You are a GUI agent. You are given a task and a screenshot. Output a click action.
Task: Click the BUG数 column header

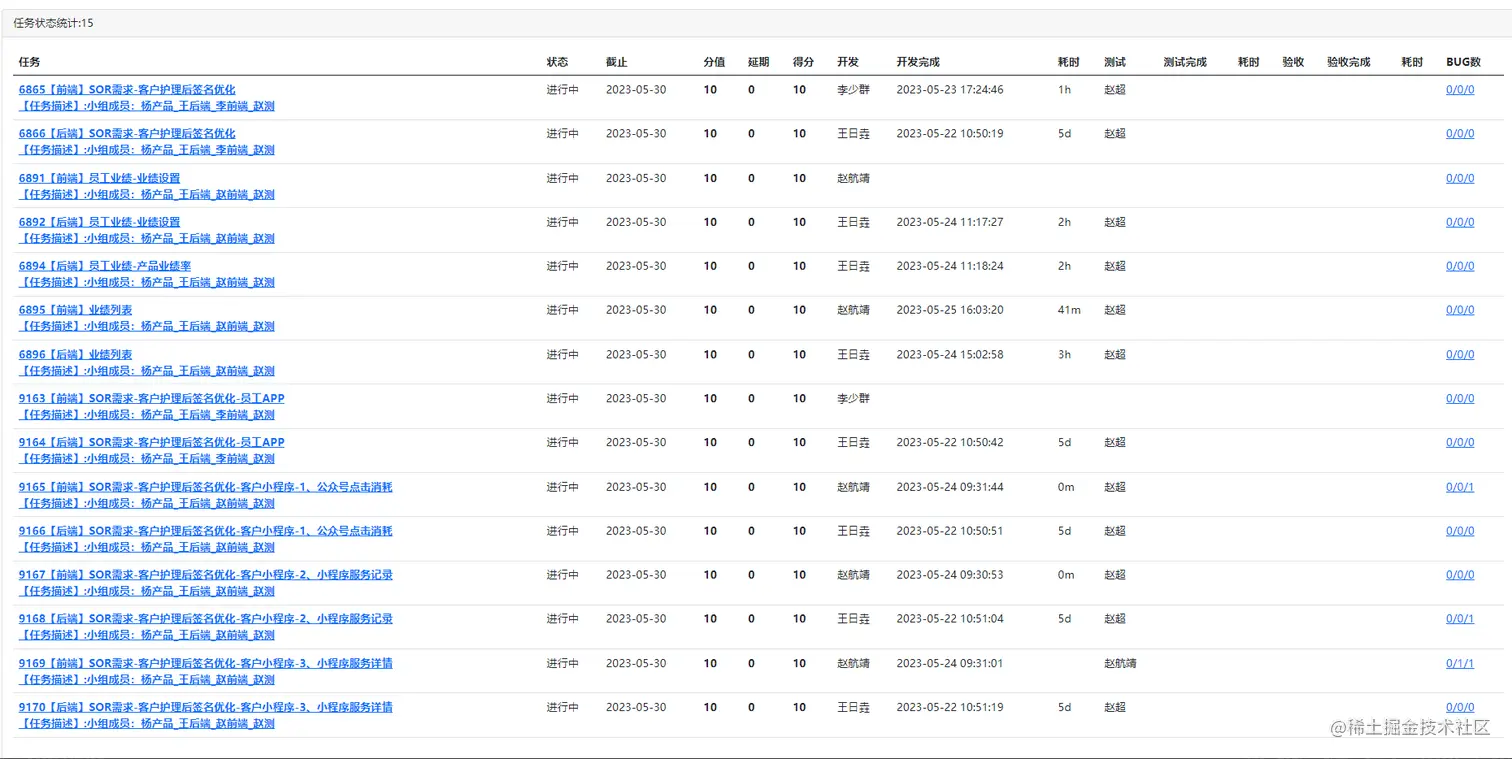click(x=1462, y=62)
